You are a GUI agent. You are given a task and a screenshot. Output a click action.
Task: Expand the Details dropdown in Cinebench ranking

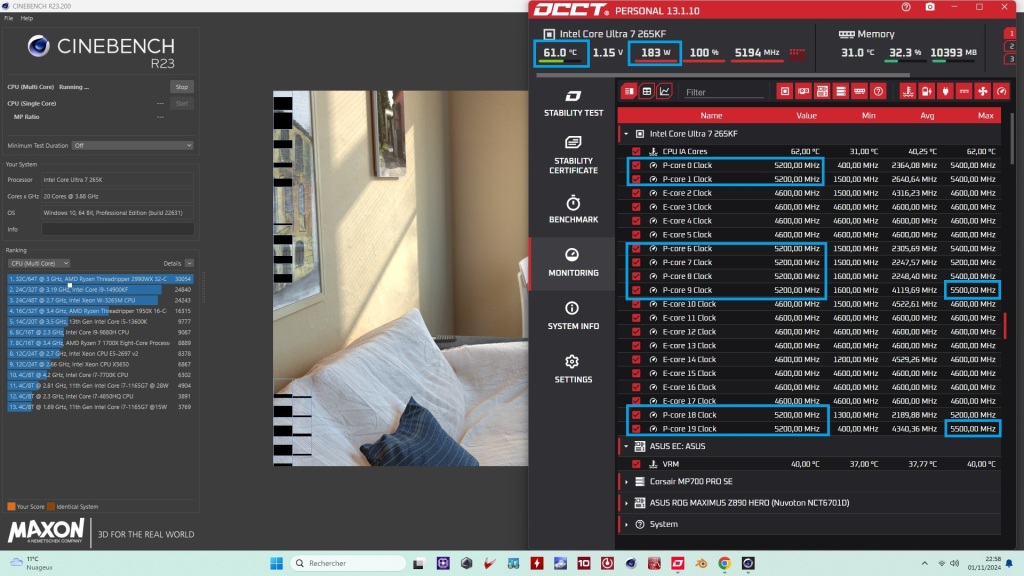click(189, 263)
